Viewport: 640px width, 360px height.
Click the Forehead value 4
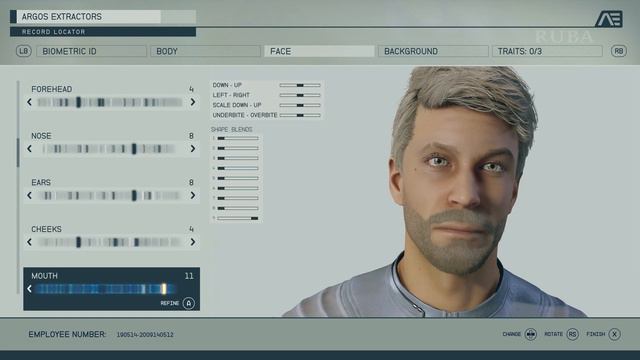pyautogui.click(x=191, y=89)
